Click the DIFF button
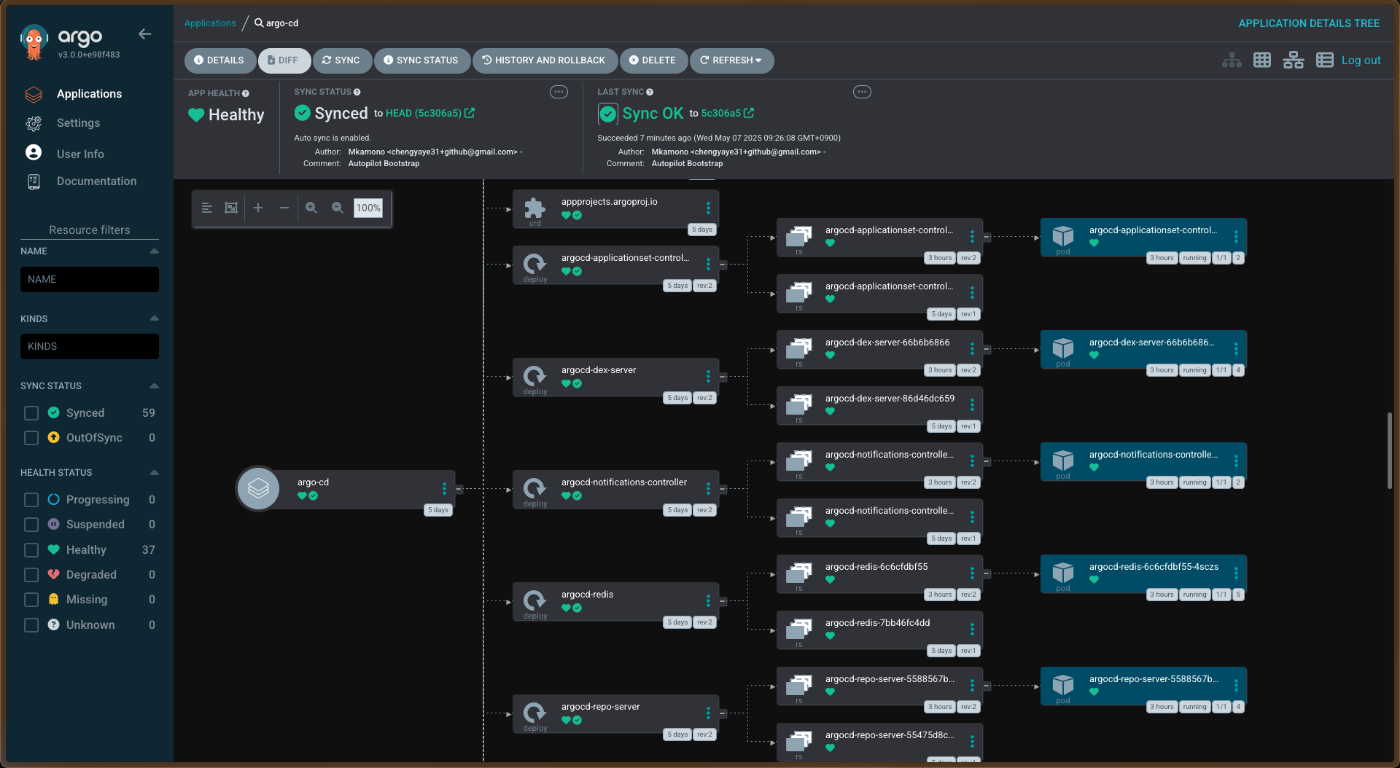This screenshot has width=1400, height=768. click(284, 60)
